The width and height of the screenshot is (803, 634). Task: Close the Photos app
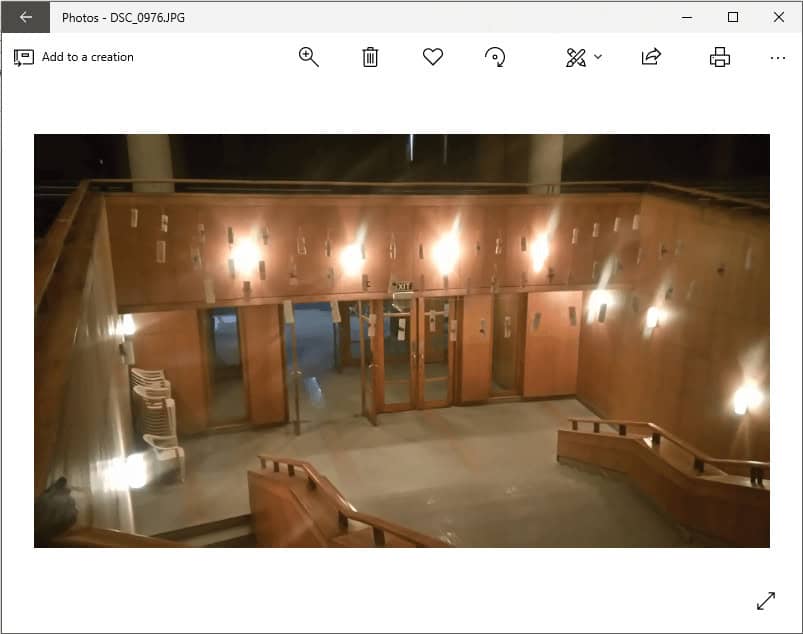click(x=779, y=17)
